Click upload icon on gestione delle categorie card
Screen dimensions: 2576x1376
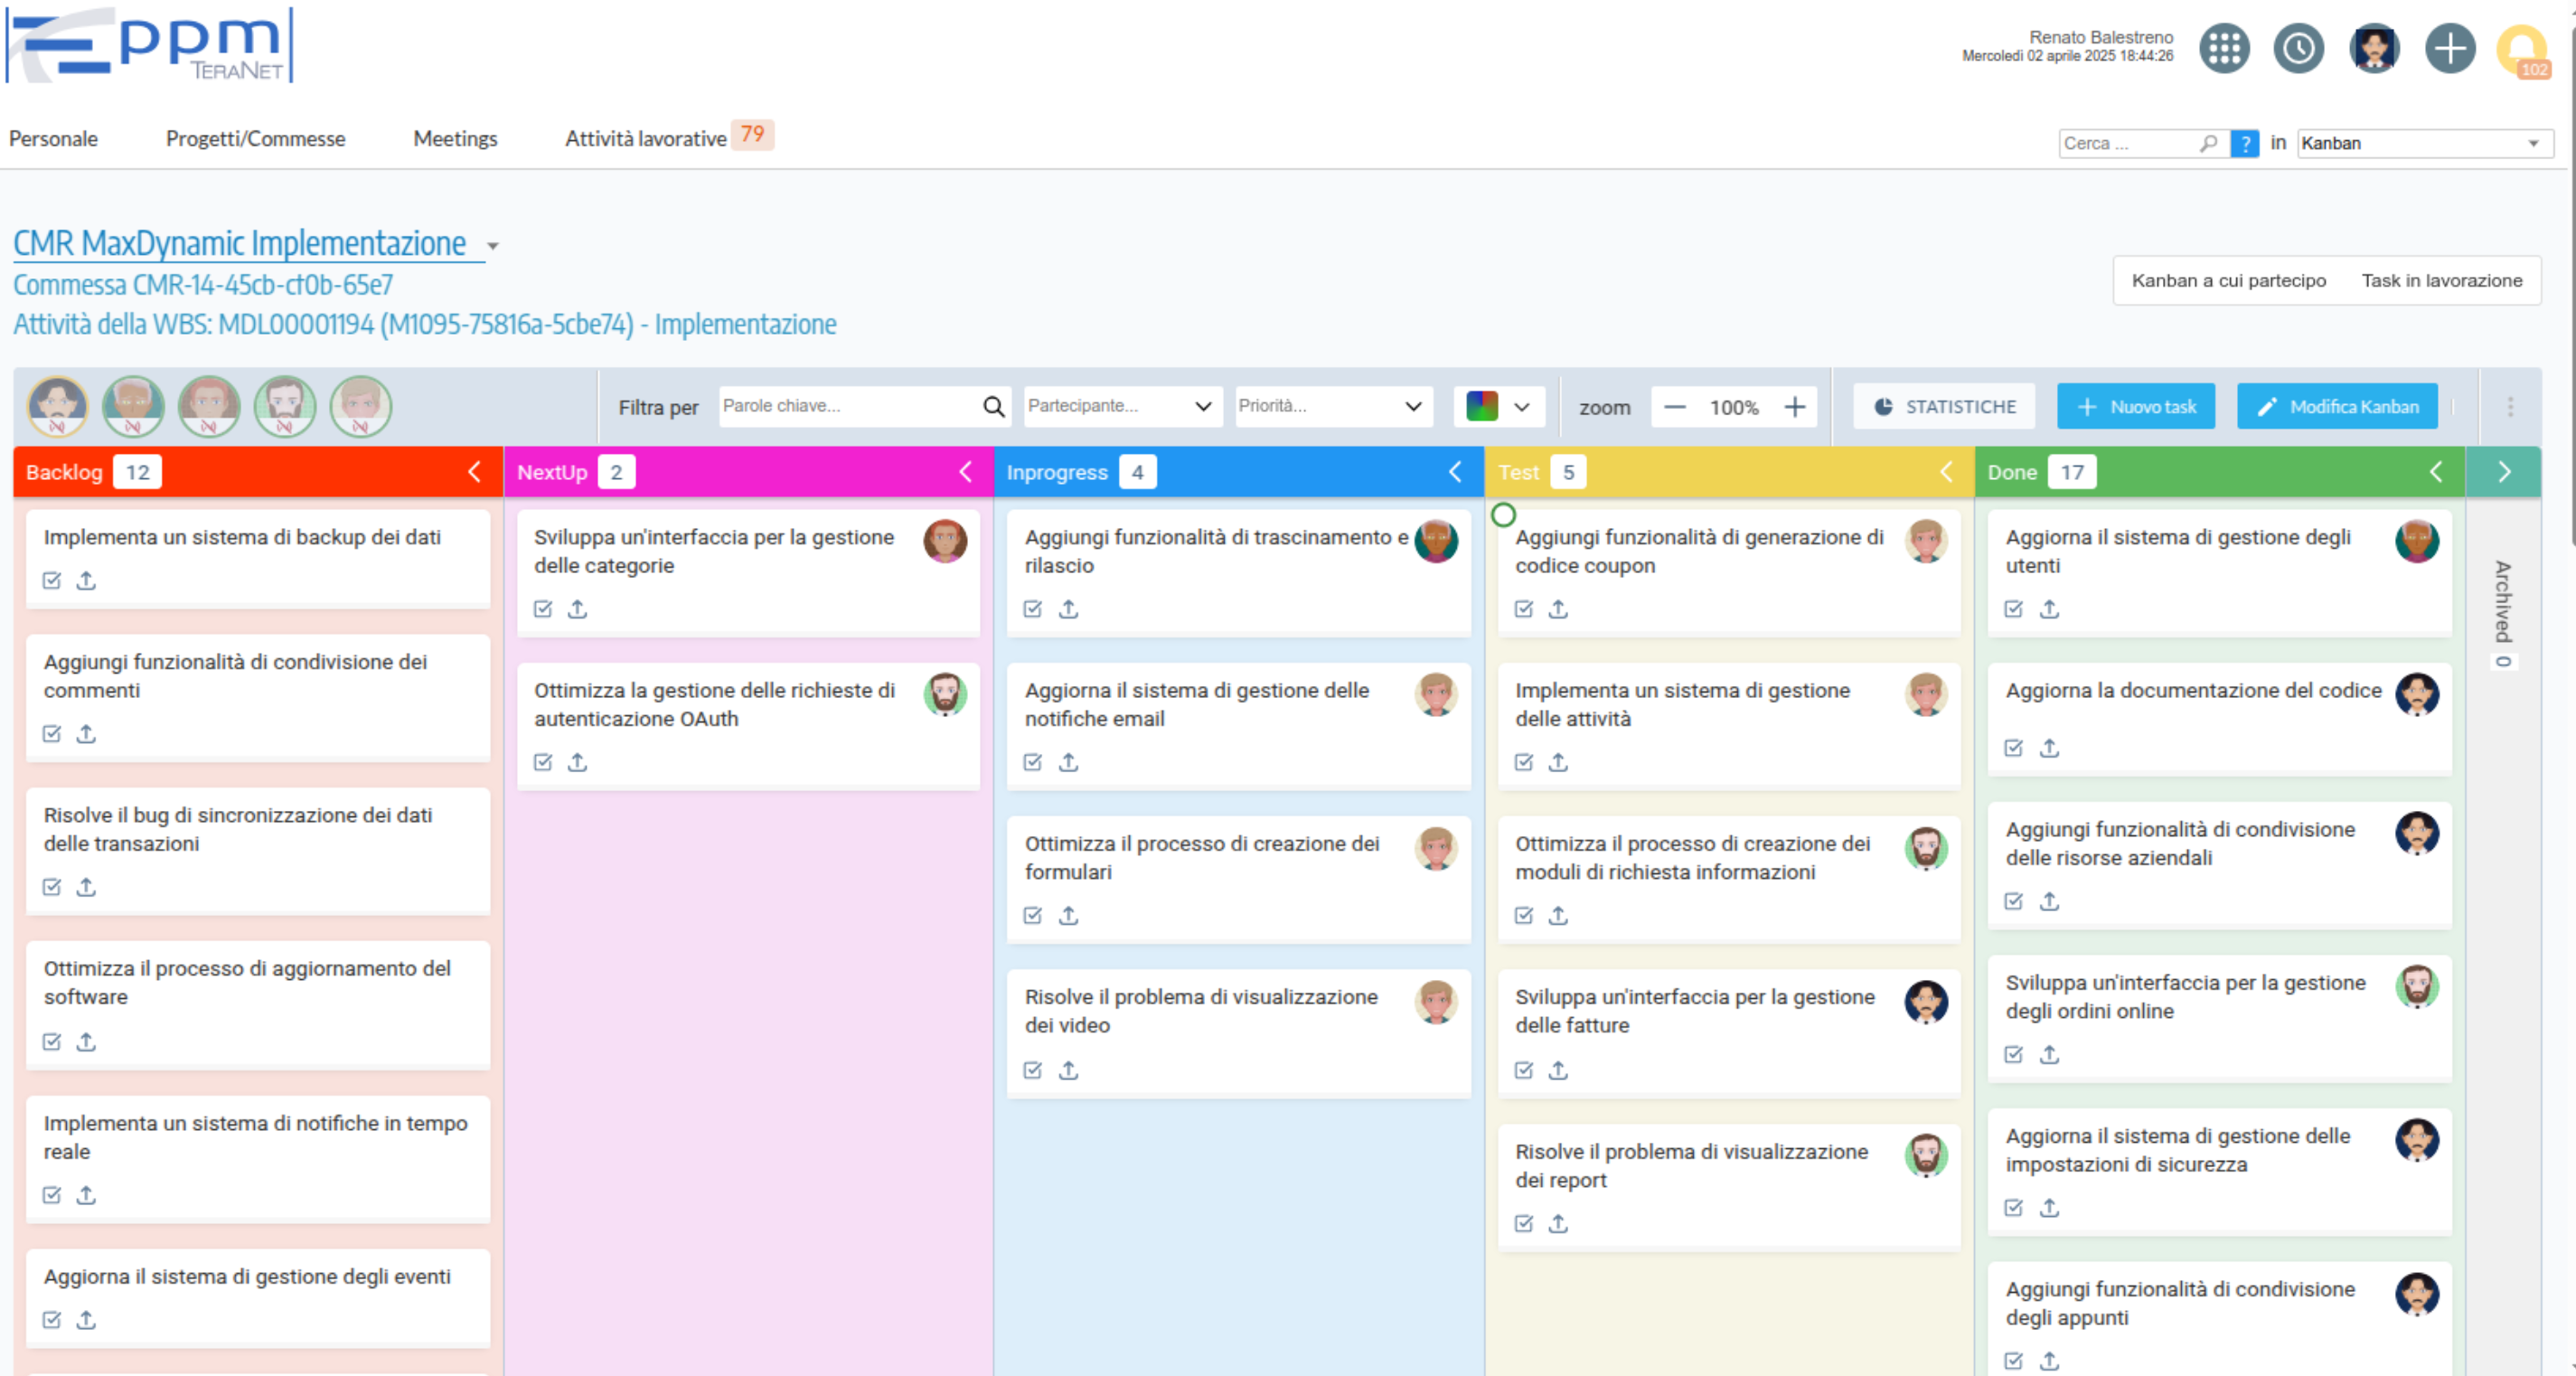coord(577,608)
